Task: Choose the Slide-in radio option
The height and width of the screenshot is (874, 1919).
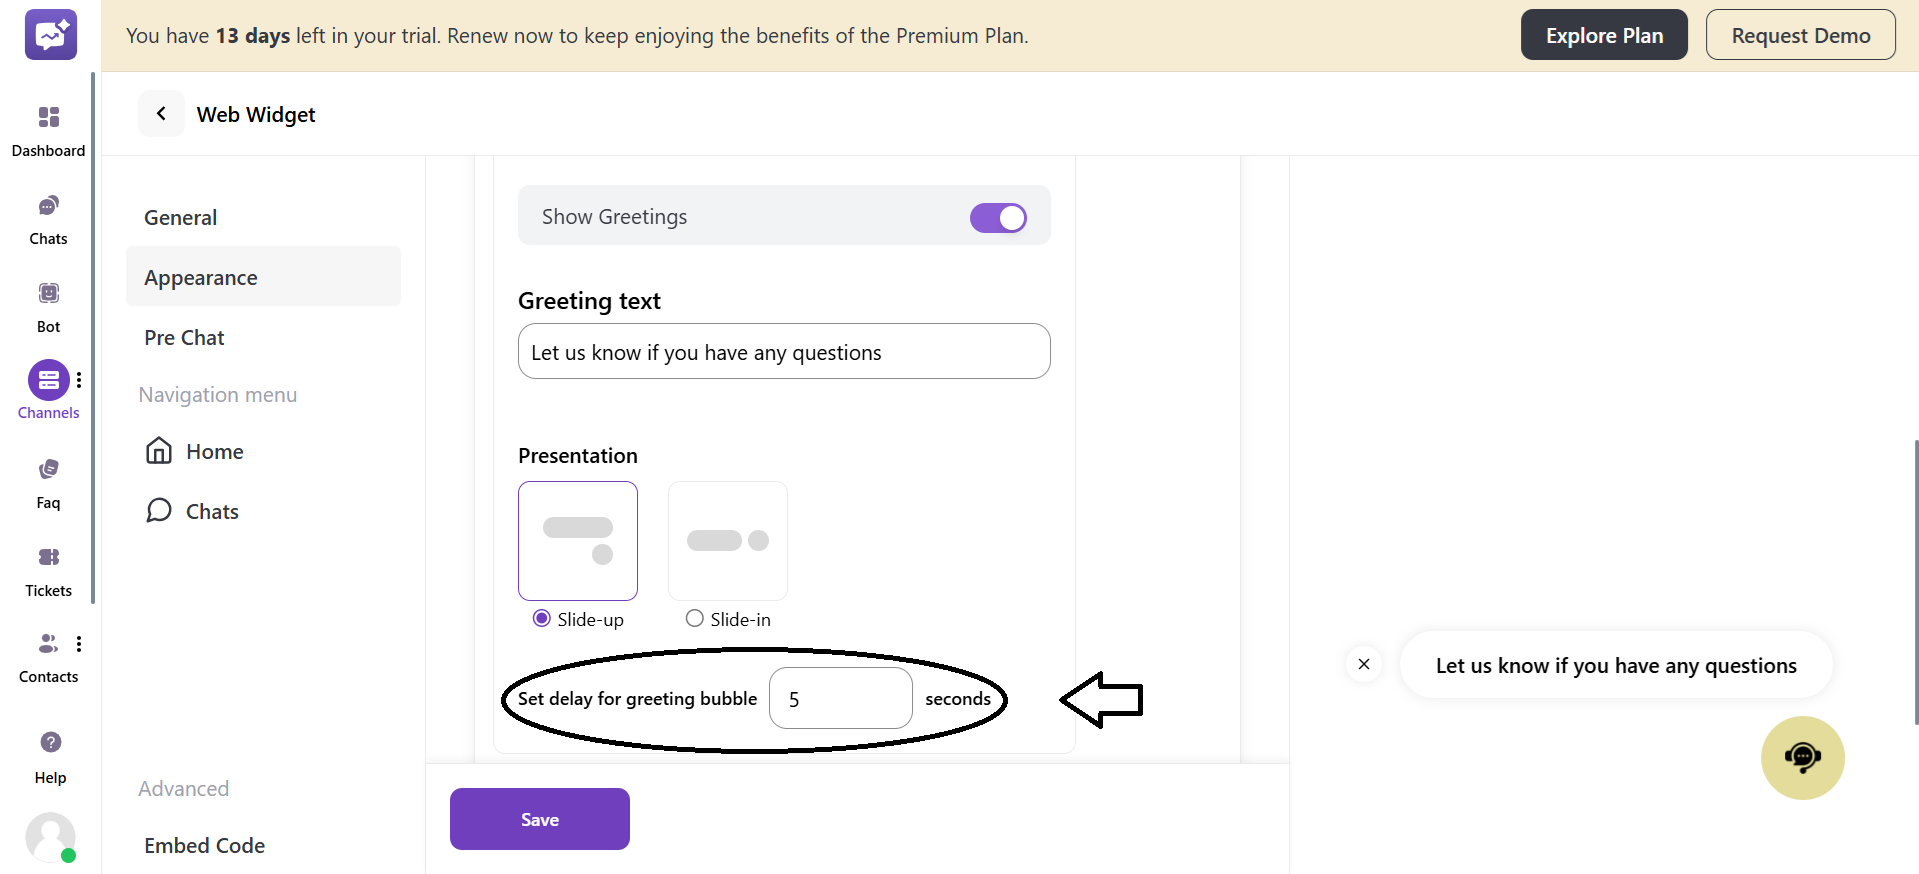Action: 695,618
